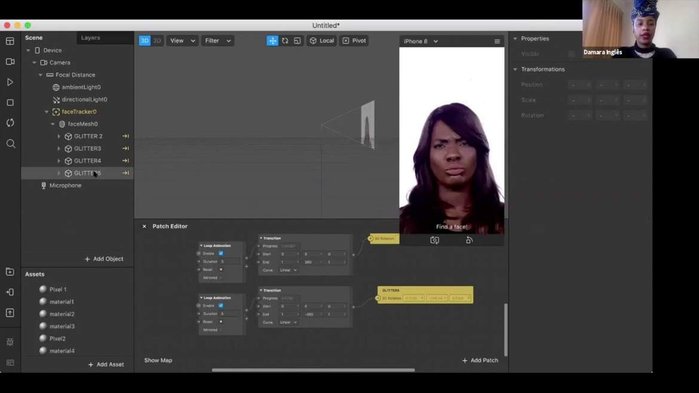Switch simulator camera with the flip icon
The width and height of the screenshot is (699, 393).
(434, 240)
